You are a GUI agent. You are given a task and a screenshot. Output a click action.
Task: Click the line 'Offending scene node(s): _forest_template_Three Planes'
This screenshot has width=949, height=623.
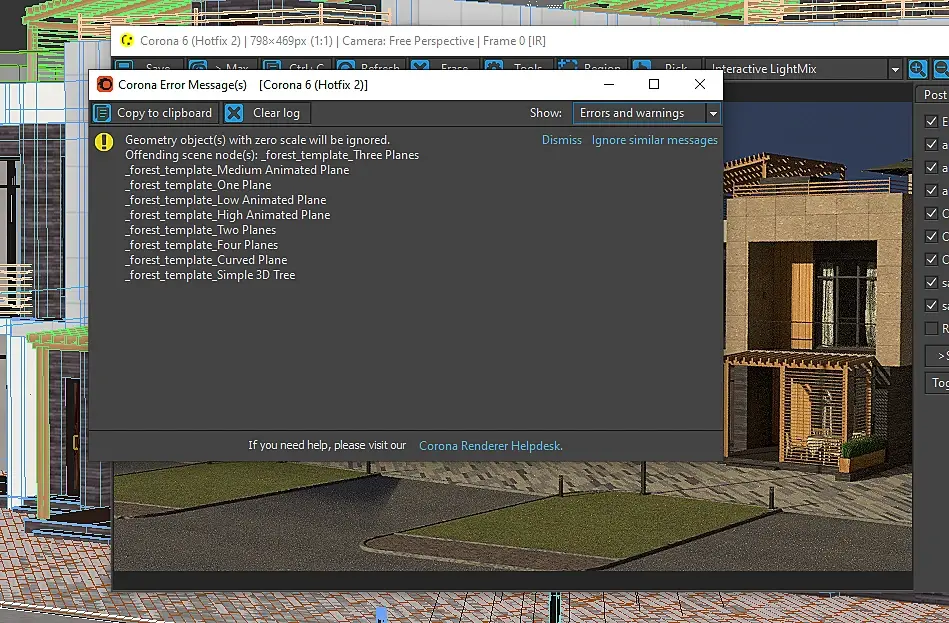[272, 155]
